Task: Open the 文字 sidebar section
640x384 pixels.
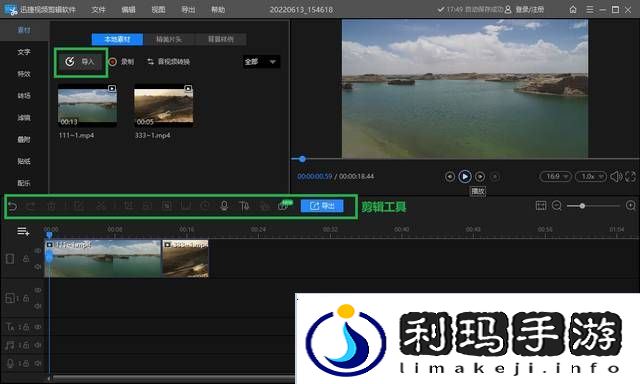Action: [24, 52]
